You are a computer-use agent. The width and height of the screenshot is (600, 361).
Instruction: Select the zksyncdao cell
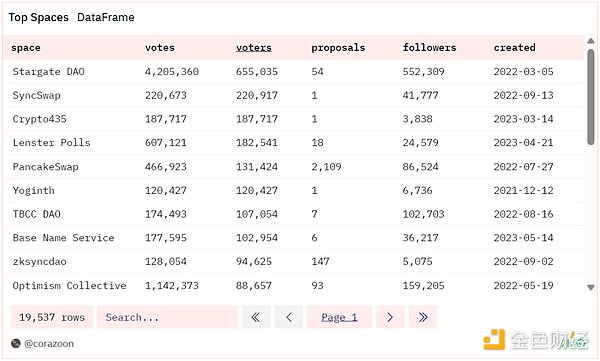coord(39,262)
